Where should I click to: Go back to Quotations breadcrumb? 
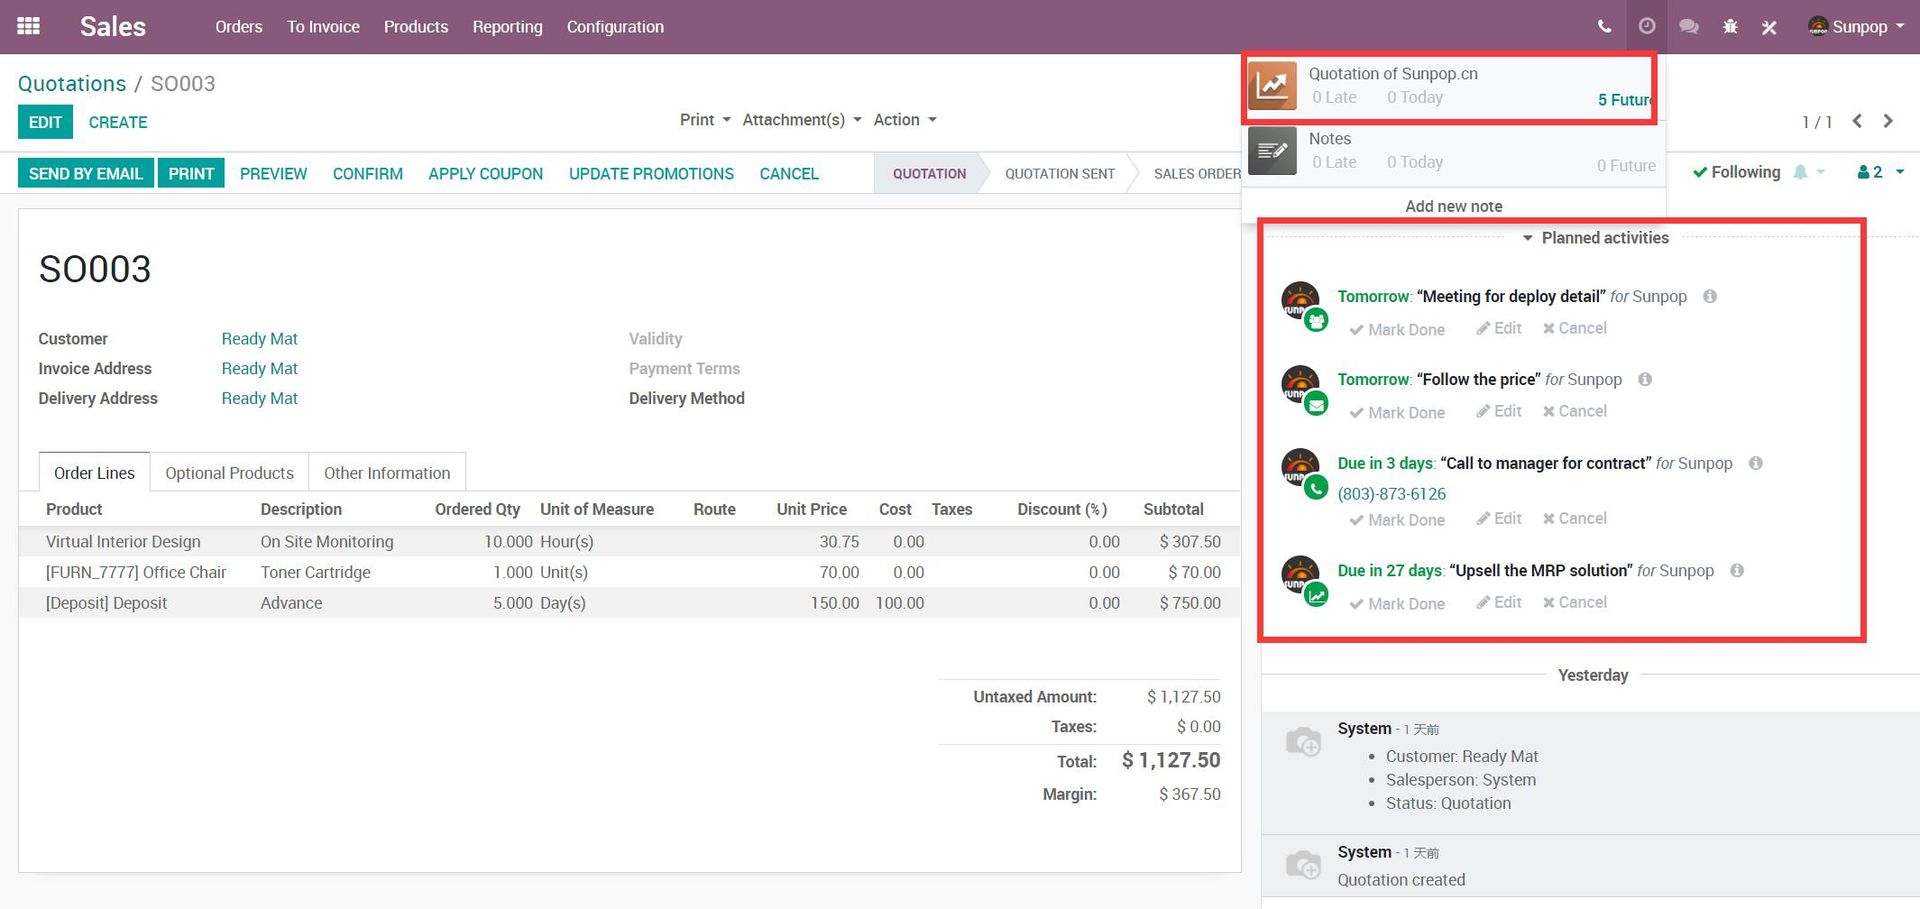(x=72, y=83)
